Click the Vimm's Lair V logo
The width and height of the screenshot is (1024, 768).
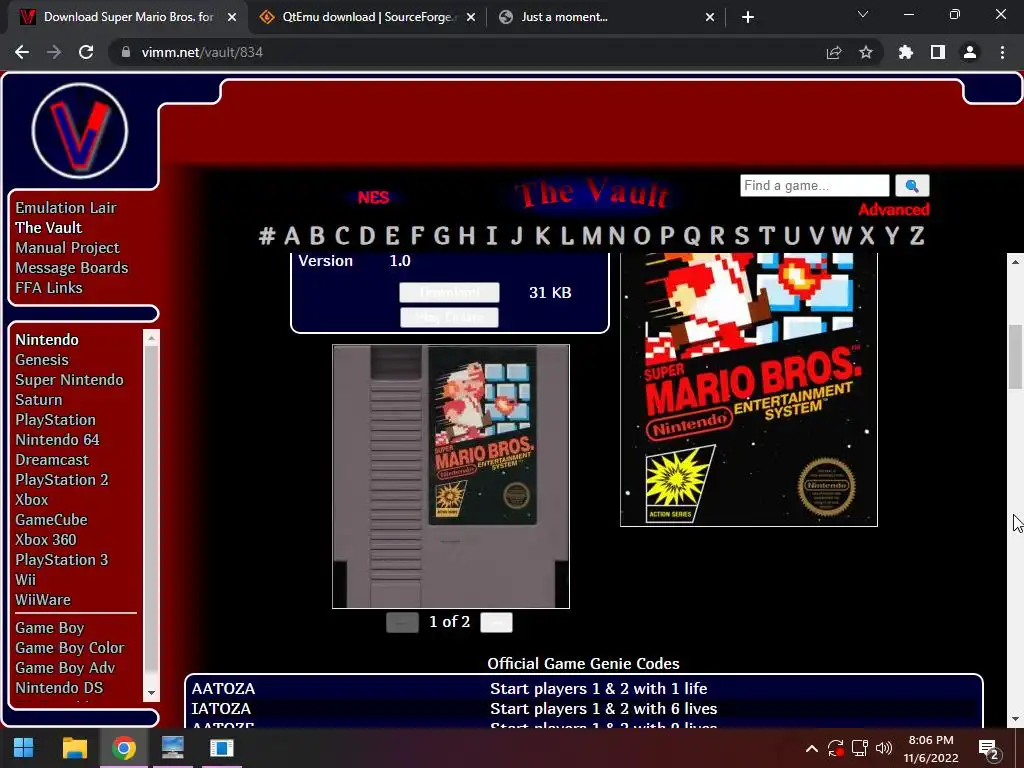[80, 131]
